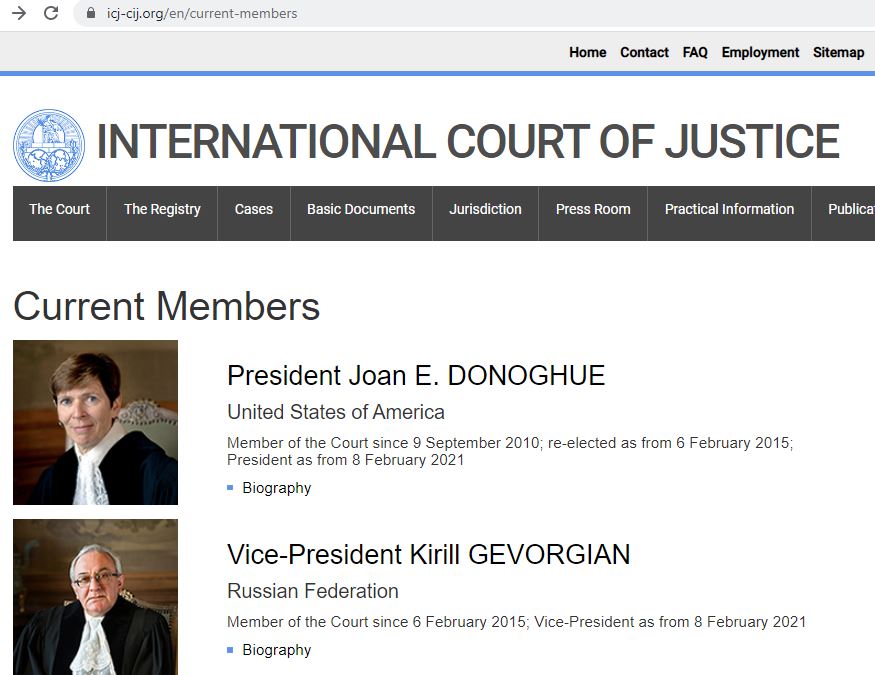Open The Registry menu
Screen dimensions: 875x675
[162, 213]
